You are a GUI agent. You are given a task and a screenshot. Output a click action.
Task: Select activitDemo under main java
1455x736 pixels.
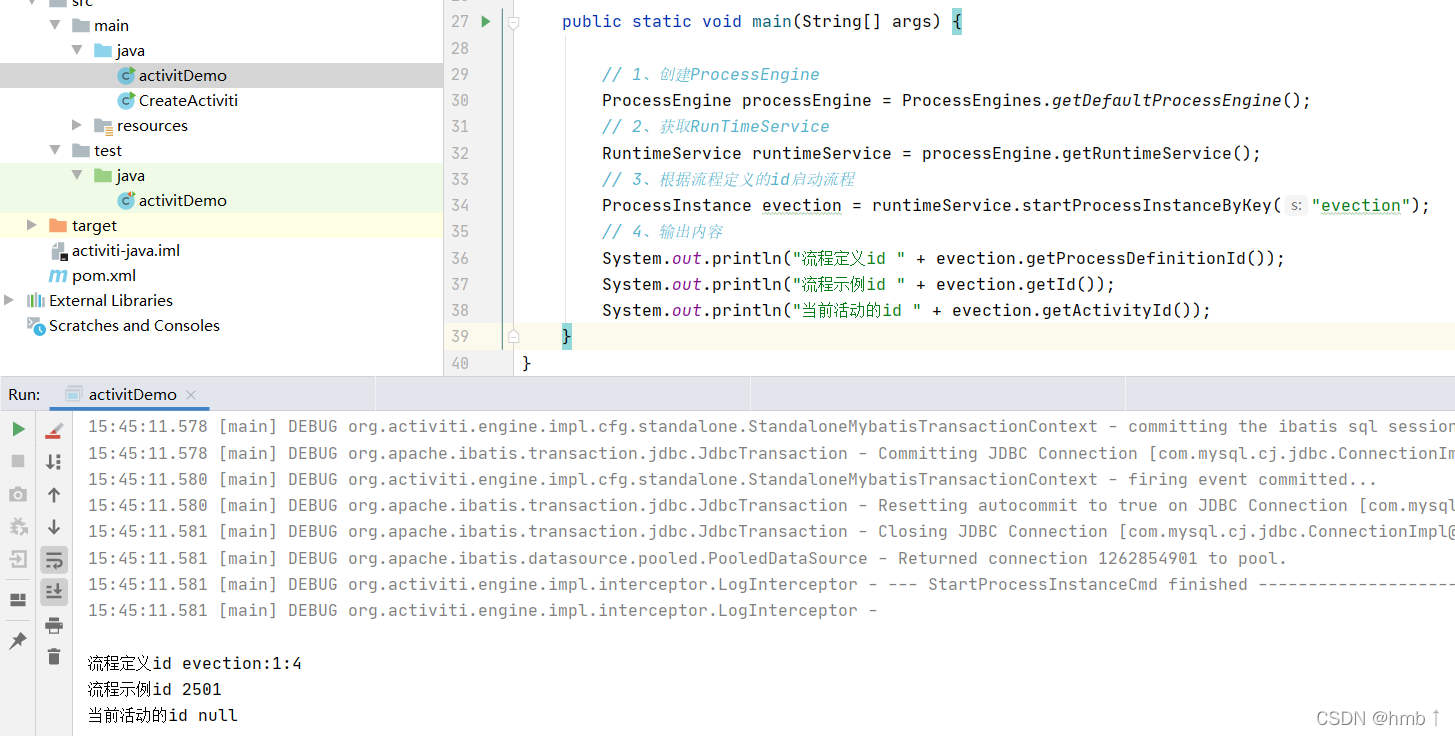coord(182,75)
